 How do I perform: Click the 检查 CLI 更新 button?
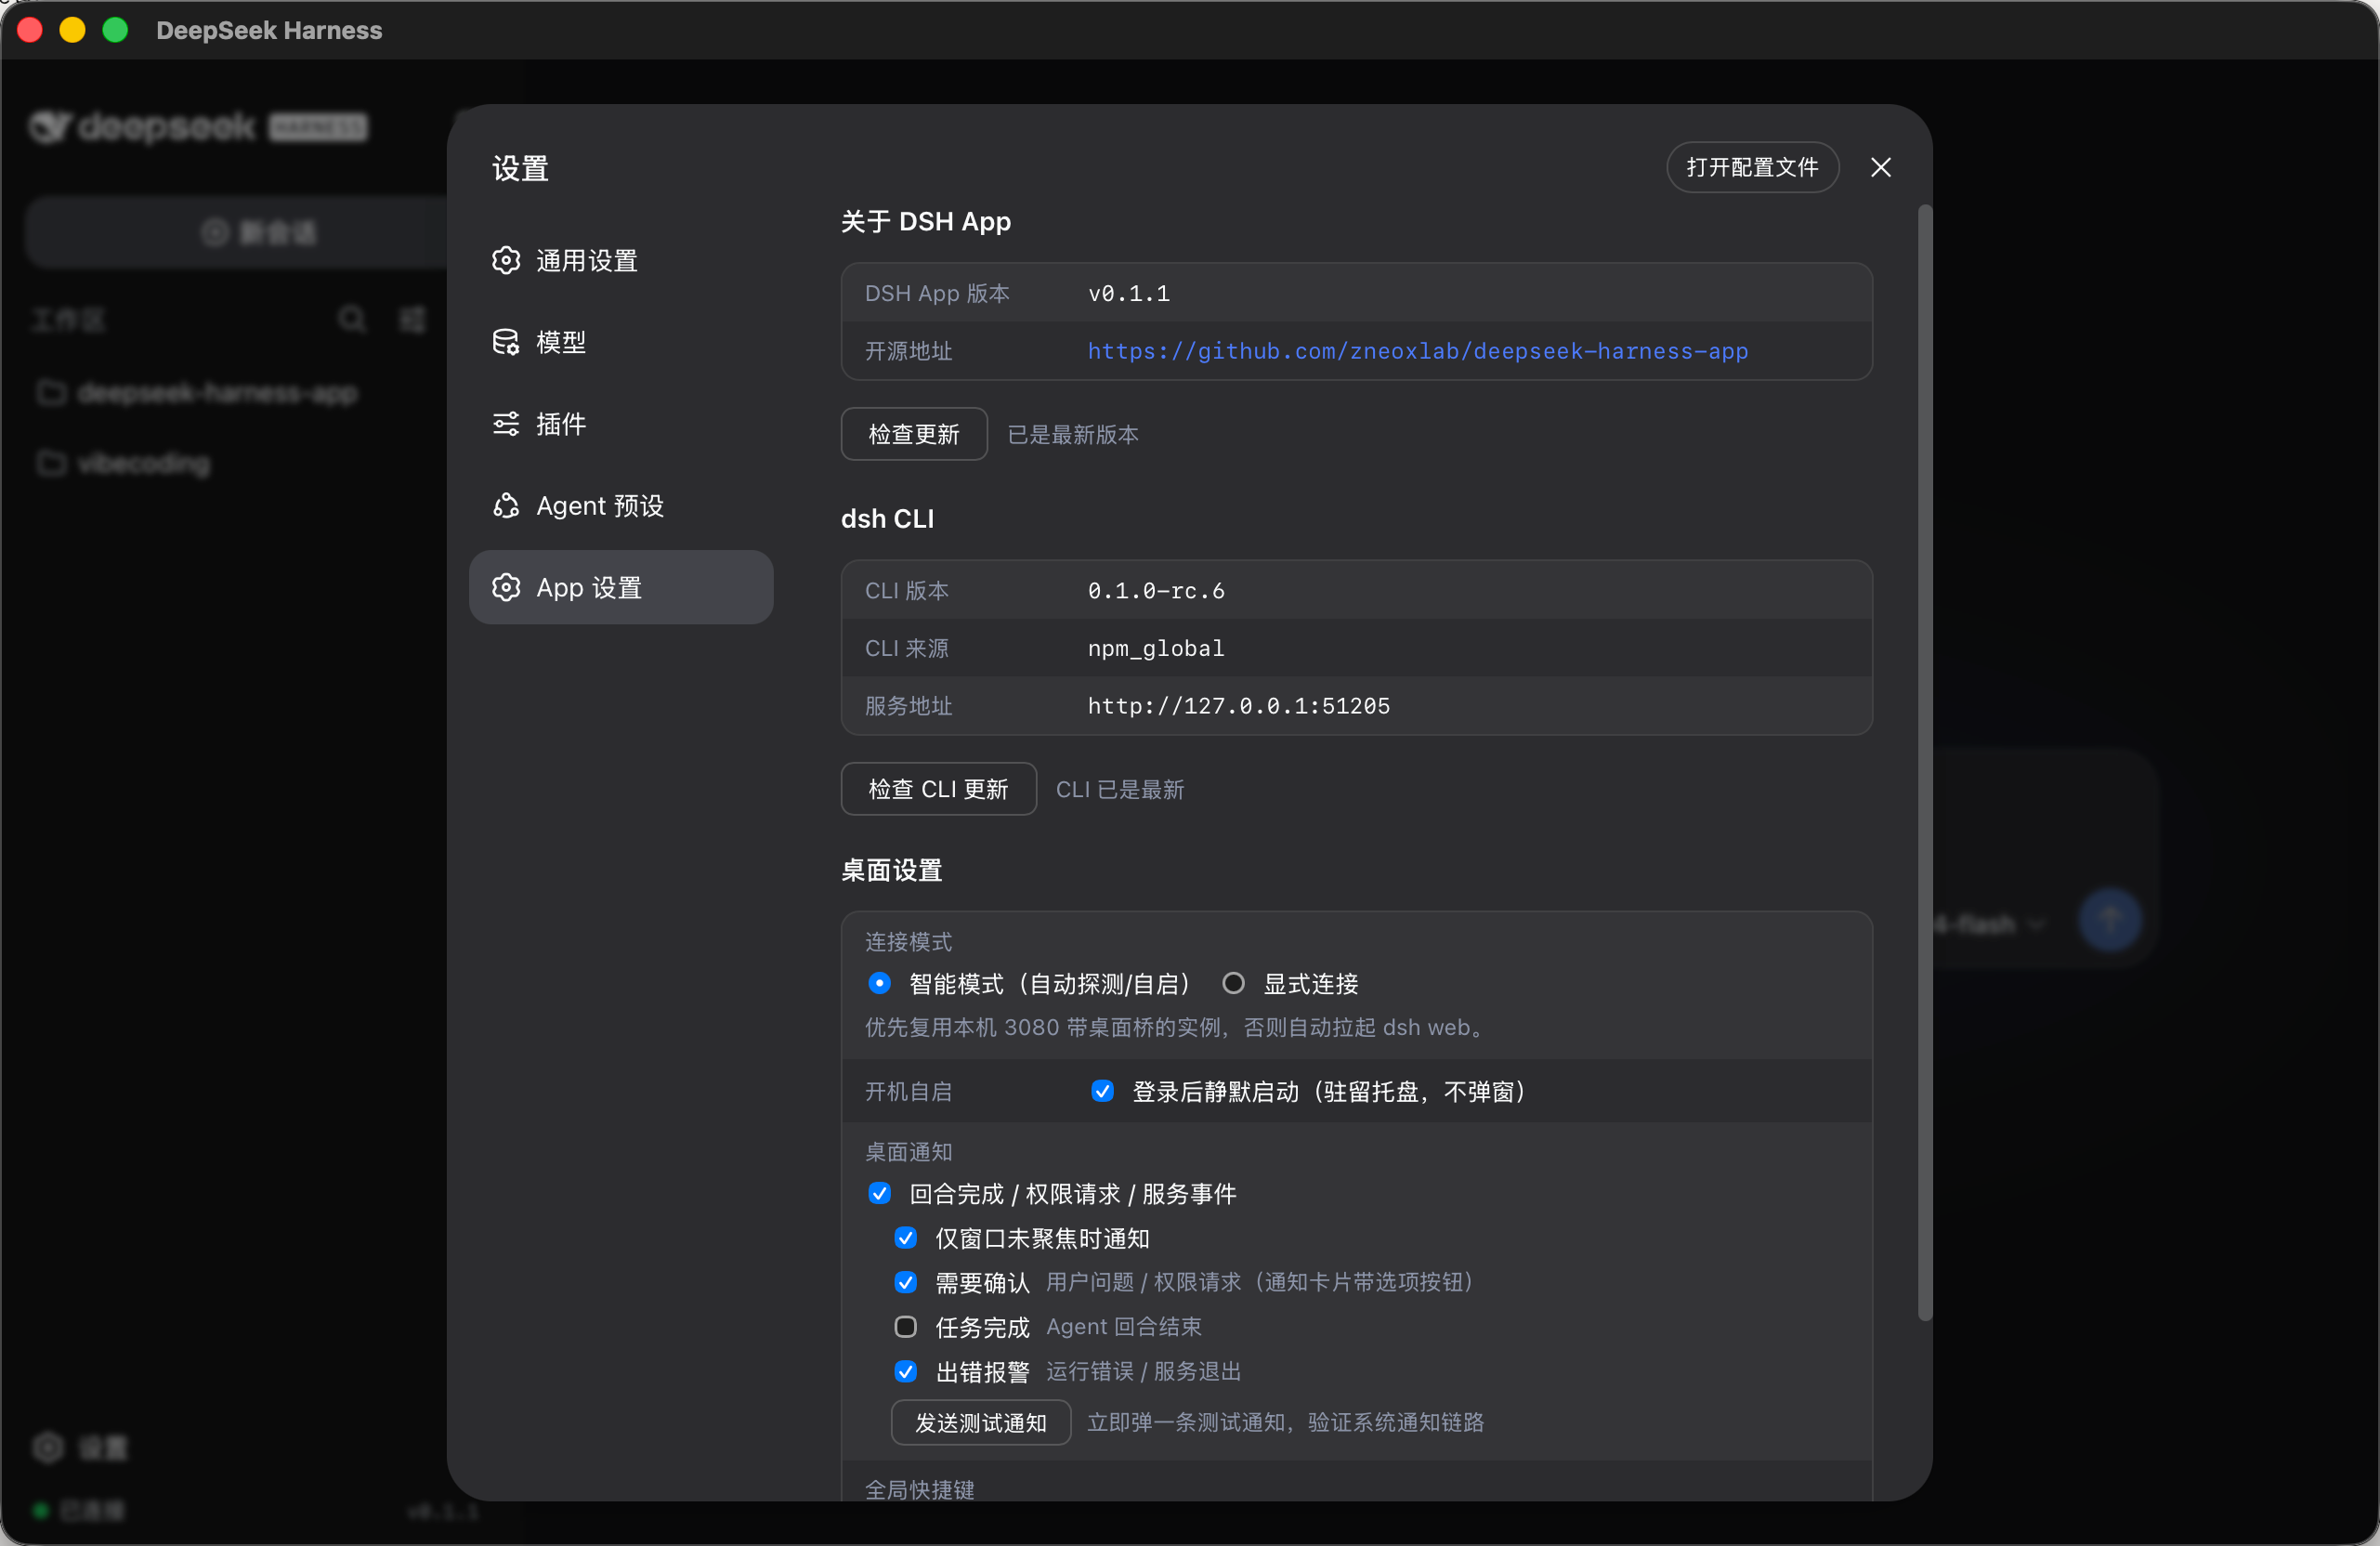(x=938, y=790)
